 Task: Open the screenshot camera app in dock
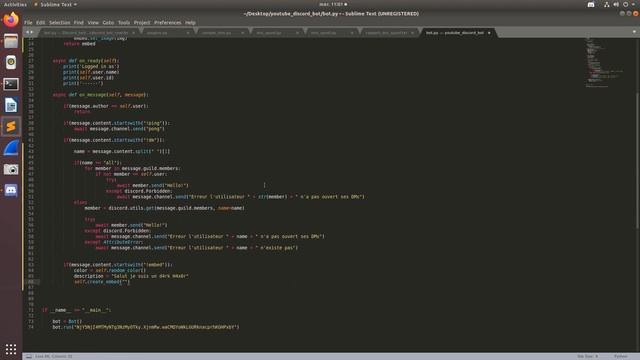pos(11,169)
